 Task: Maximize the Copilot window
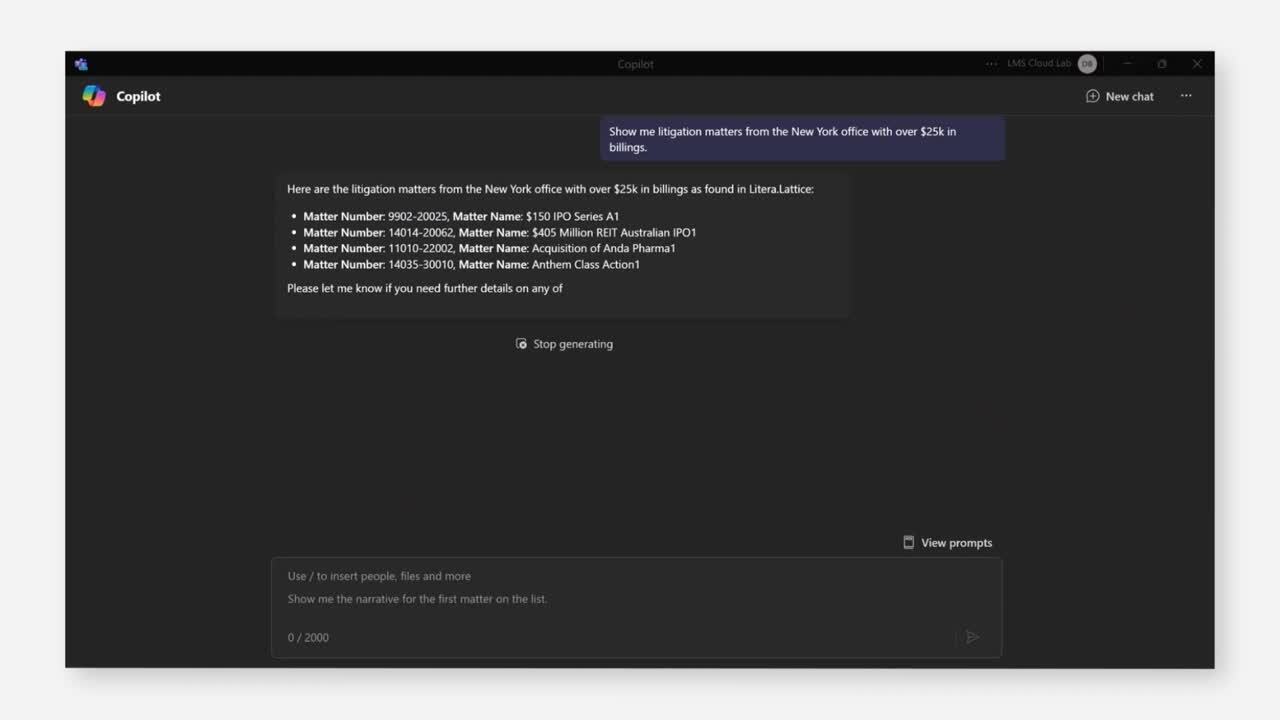(1162, 64)
